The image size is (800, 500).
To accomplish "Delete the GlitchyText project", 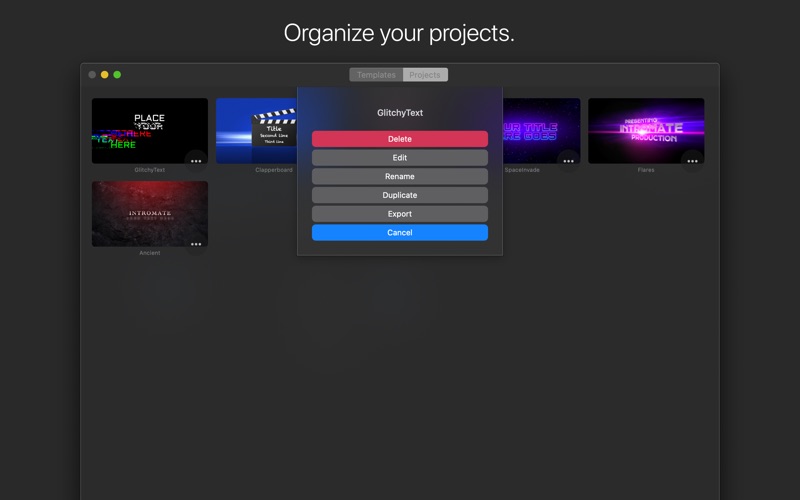I will coord(399,139).
